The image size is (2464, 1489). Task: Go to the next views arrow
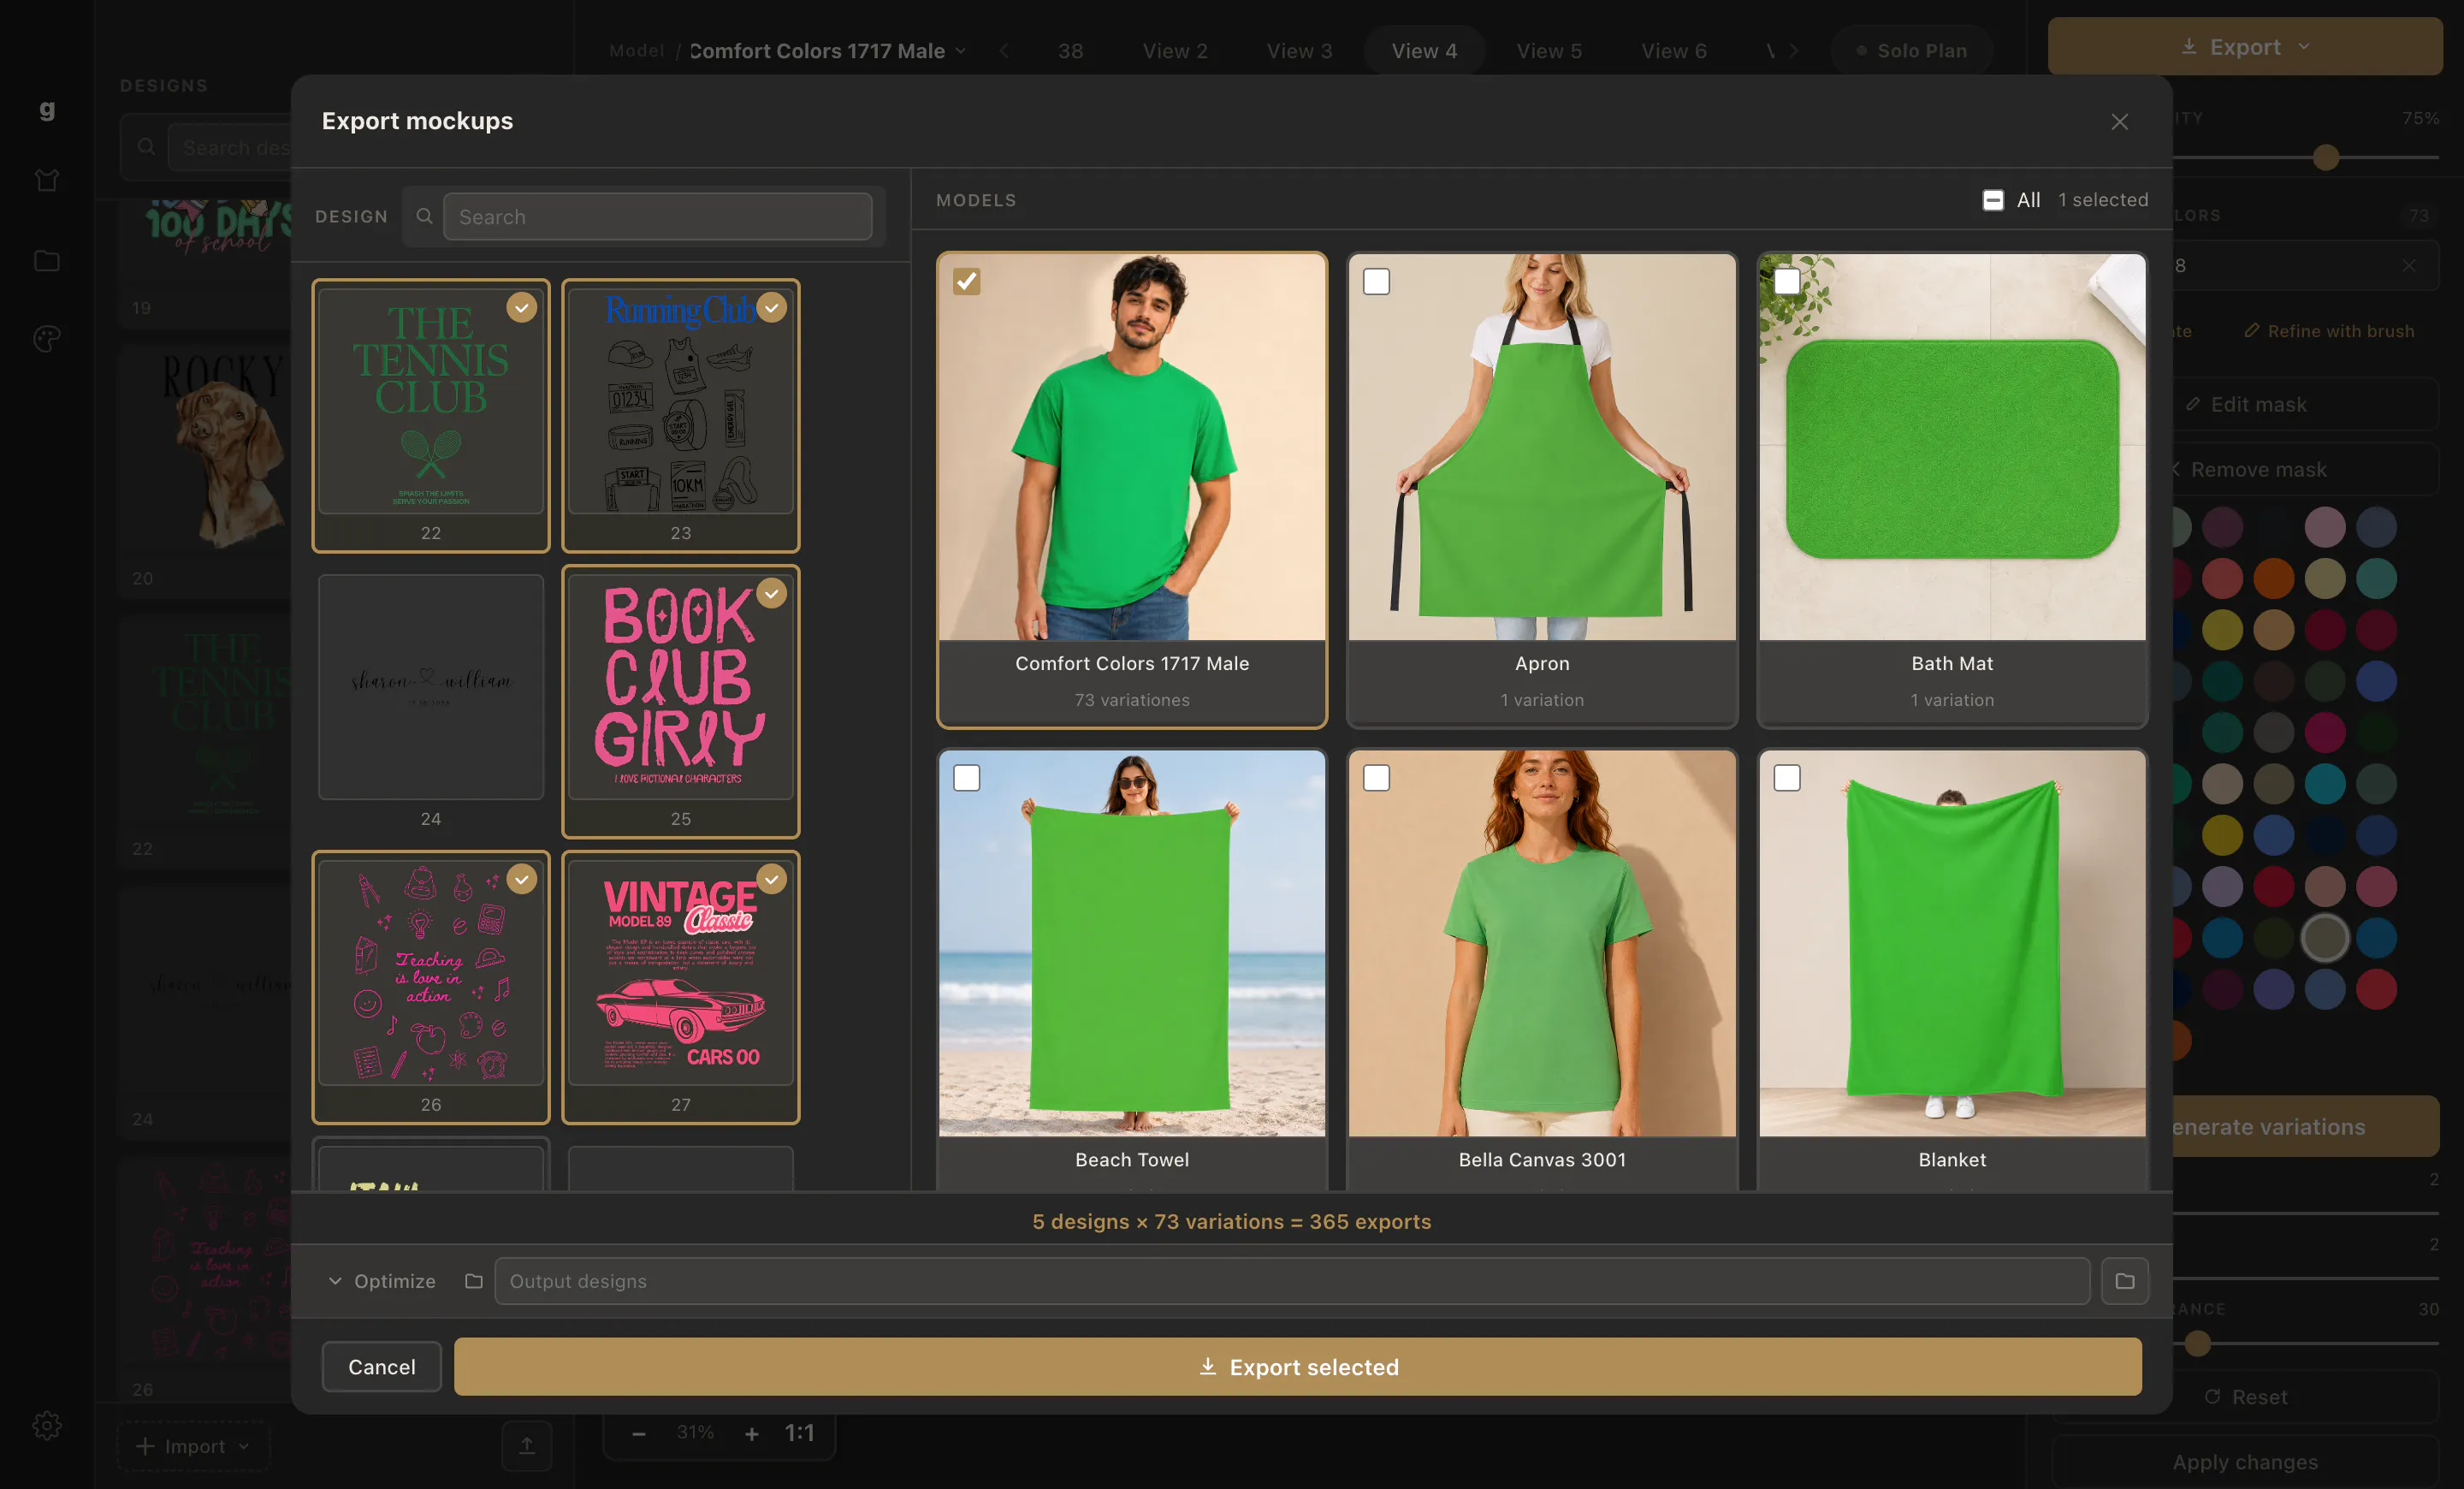[1794, 50]
